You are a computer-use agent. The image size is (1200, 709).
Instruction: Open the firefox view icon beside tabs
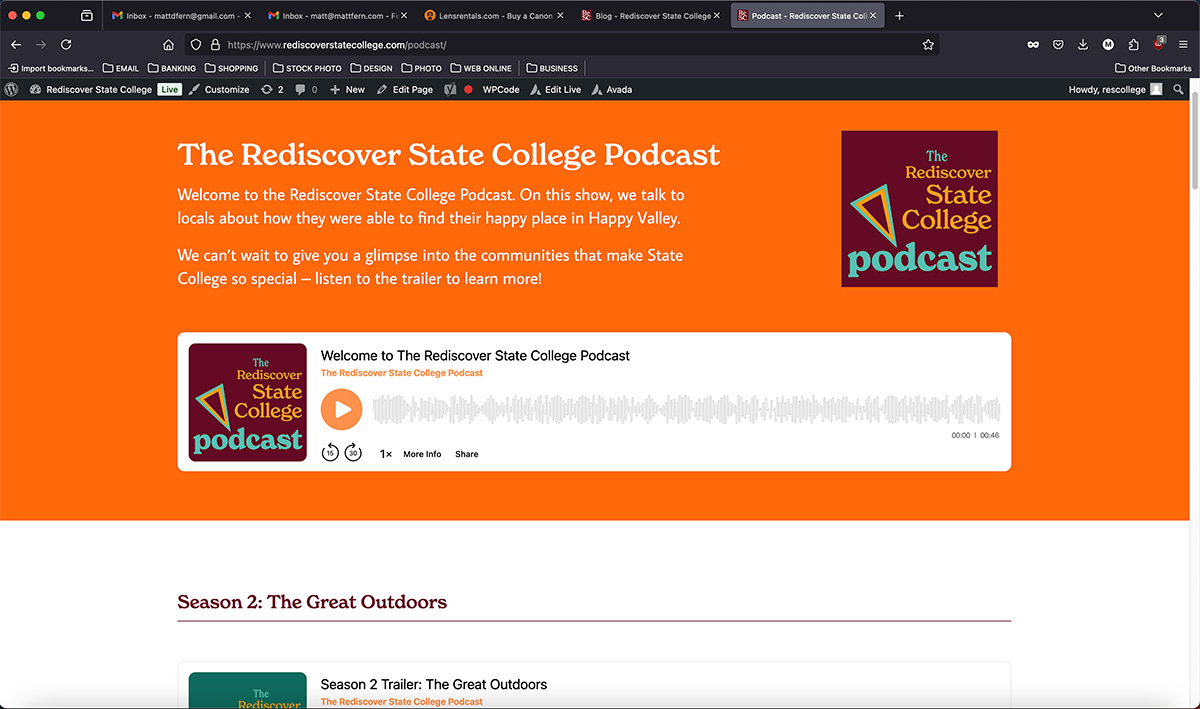click(x=87, y=16)
